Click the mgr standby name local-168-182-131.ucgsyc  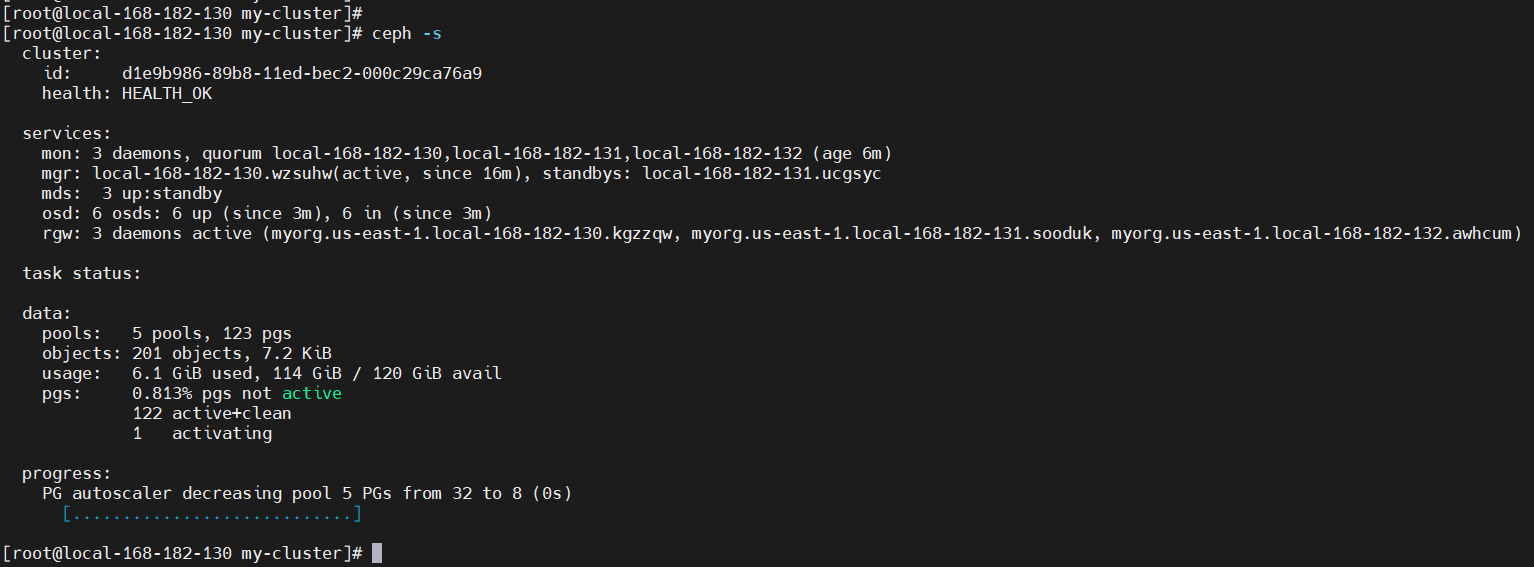(x=761, y=174)
